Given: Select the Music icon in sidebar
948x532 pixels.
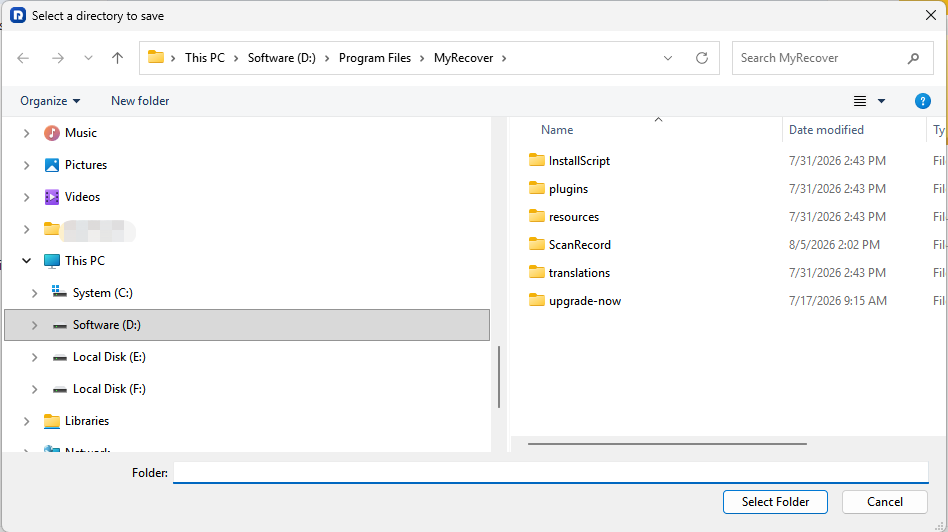Looking at the screenshot, I should 52,133.
